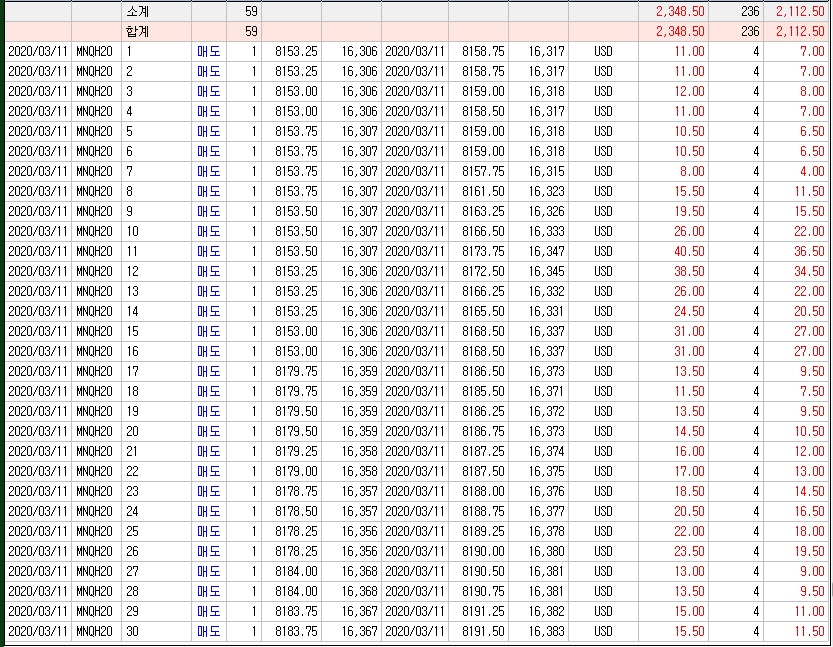Click exit price 8190.75 in row 28

(x=483, y=591)
